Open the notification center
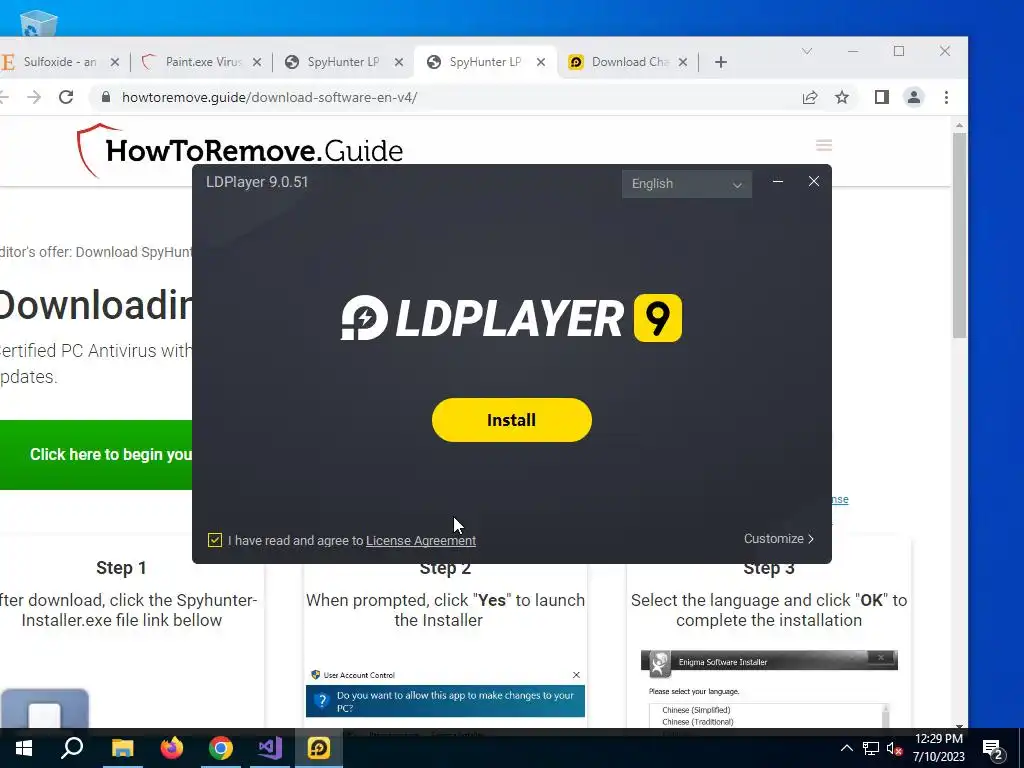This screenshot has width=1024, height=768. tap(993, 748)
